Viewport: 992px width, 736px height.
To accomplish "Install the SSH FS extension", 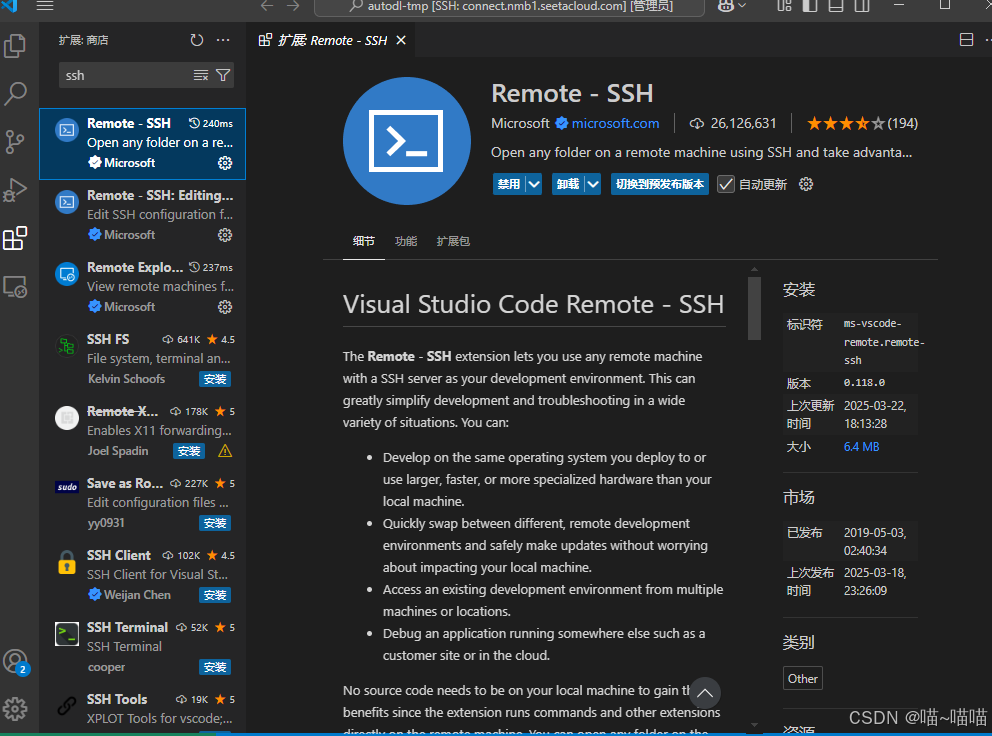I will (x=215, y=379).
